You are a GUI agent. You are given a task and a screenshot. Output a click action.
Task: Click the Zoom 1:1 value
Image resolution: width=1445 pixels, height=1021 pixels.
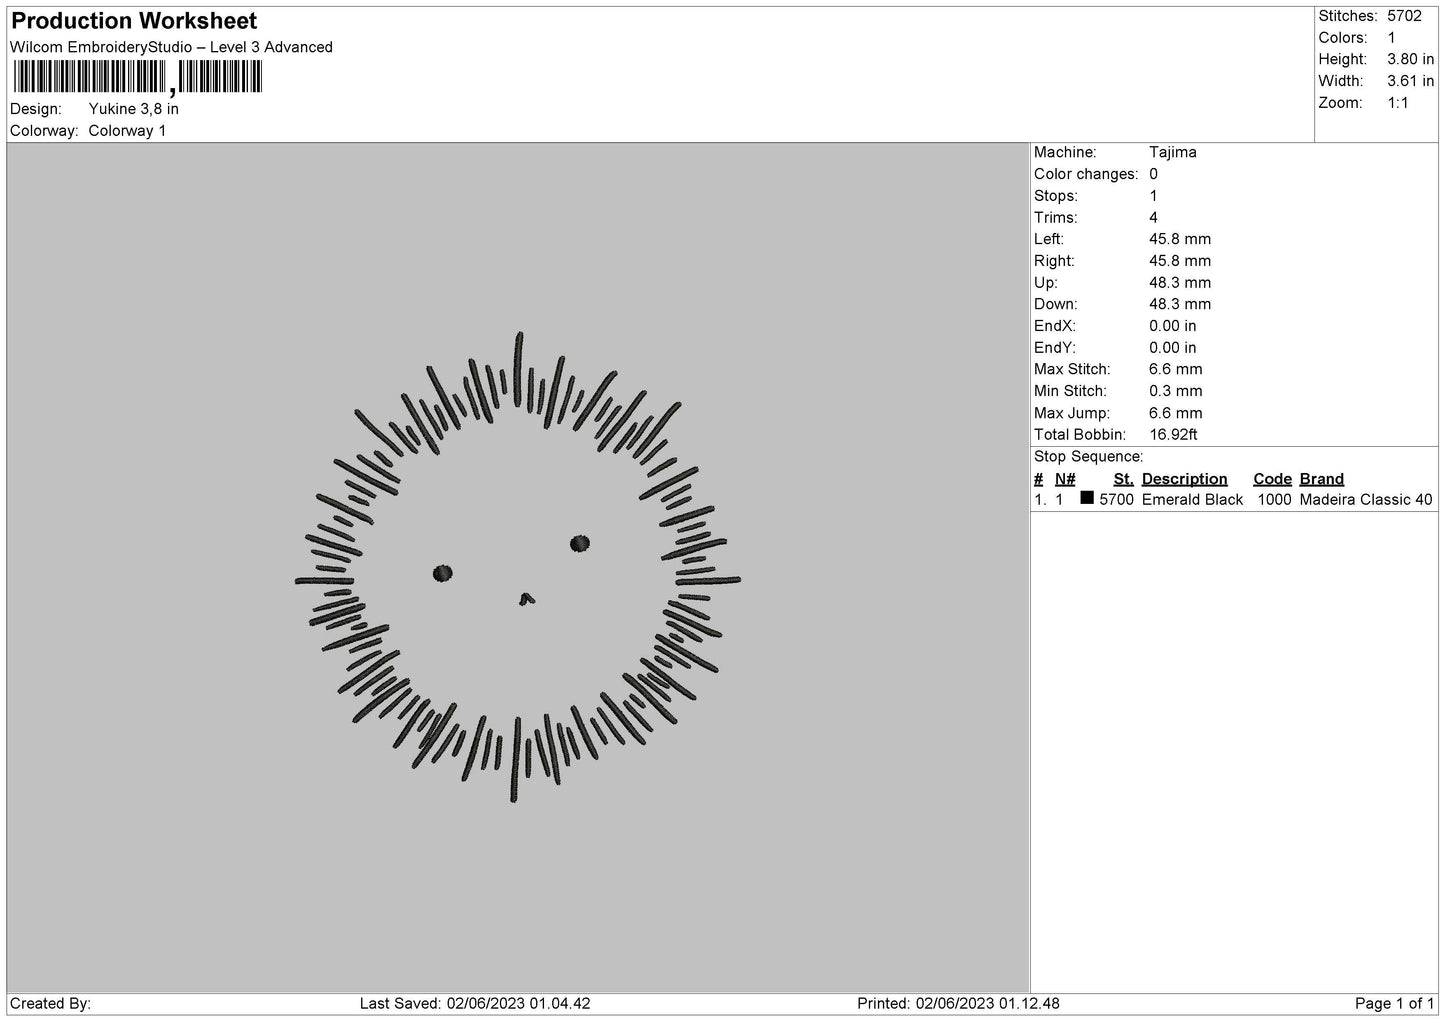(1397, 103)
